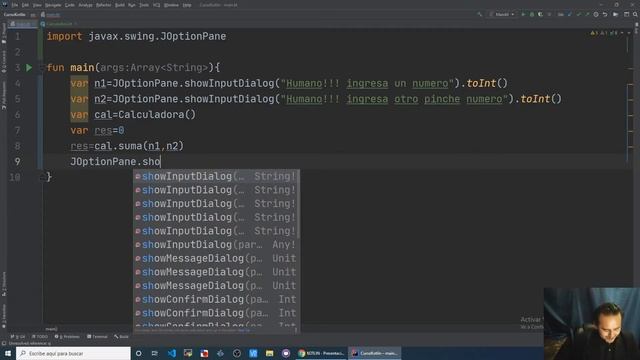Viewport: 640px width, 360px height.
Task: Open Search Everywhere magnifier icon
Action: (x=635, y=14)
